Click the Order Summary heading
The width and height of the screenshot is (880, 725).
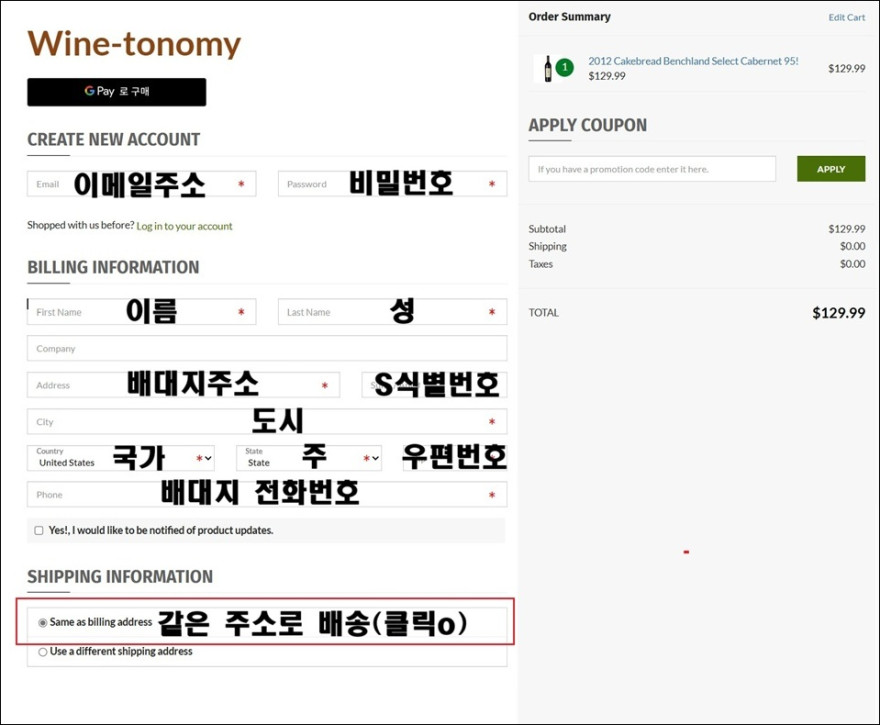(x=569, y=17)
